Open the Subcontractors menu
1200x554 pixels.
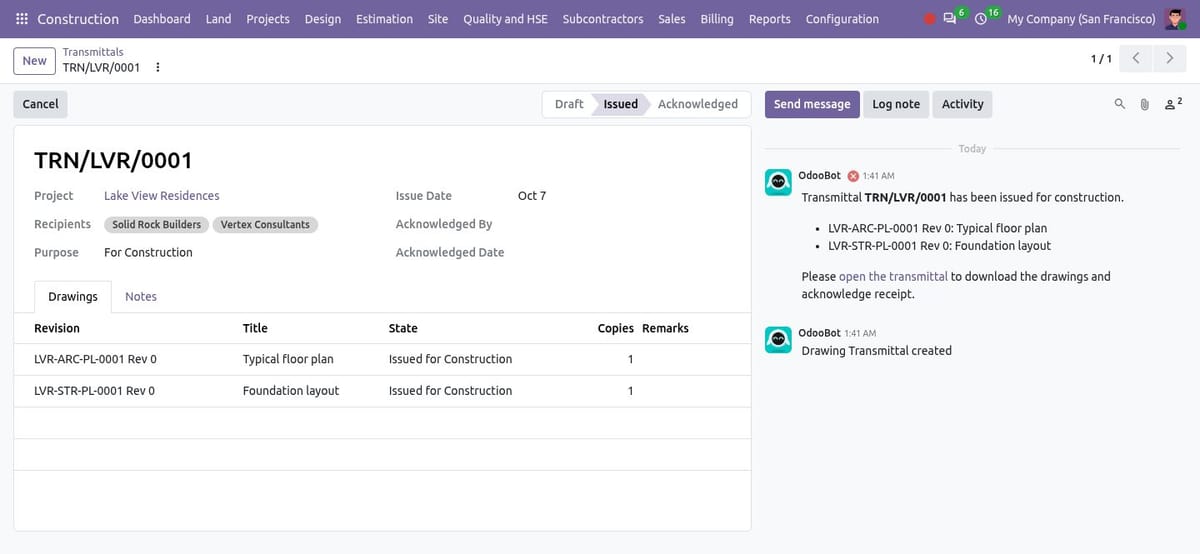click(603, 19)
